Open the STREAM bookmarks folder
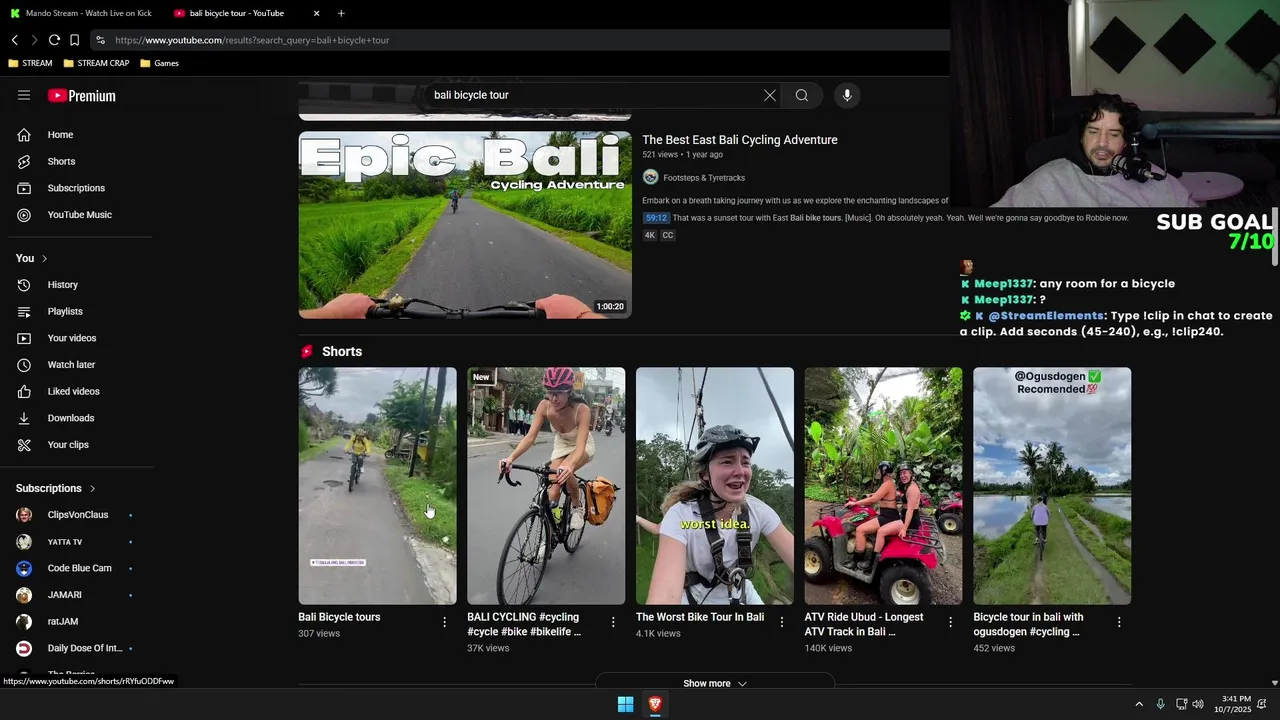The image size is (1280, 720). (30, 63)
